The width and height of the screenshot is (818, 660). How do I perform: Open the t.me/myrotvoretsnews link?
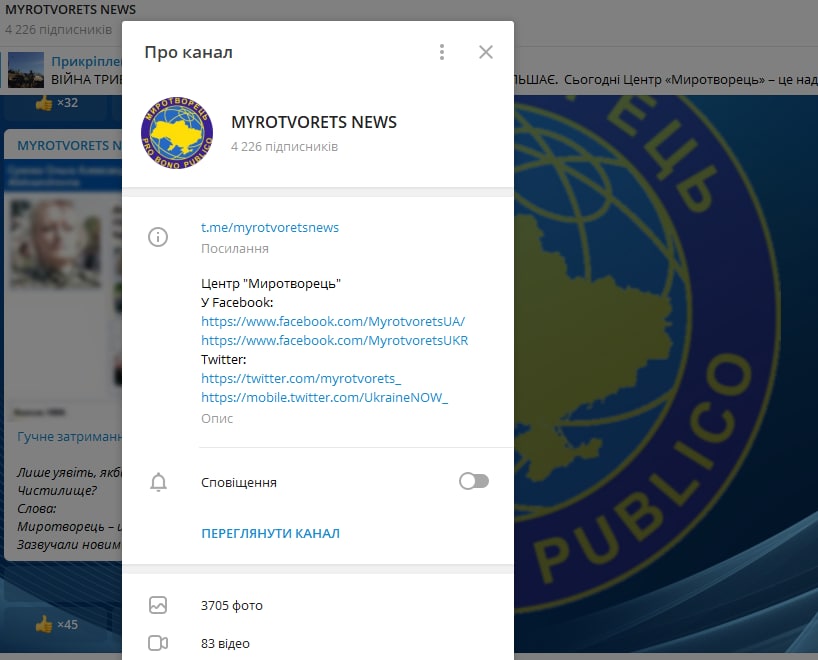270,227
